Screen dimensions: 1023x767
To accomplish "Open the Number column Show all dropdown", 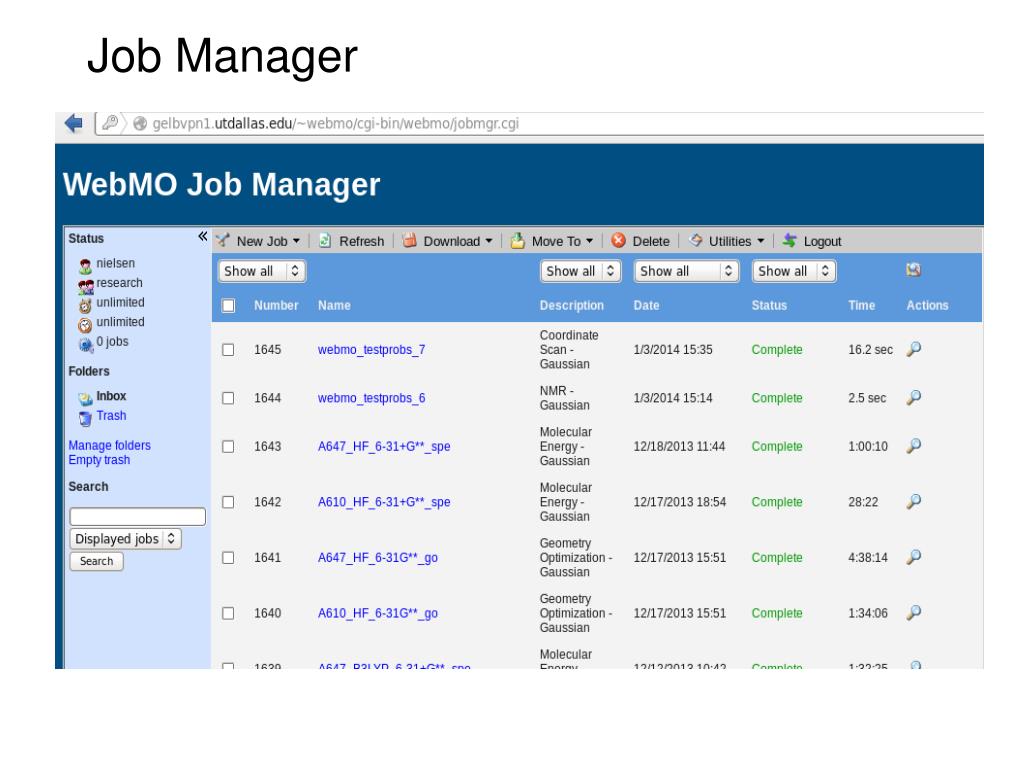I will point(262,271).
